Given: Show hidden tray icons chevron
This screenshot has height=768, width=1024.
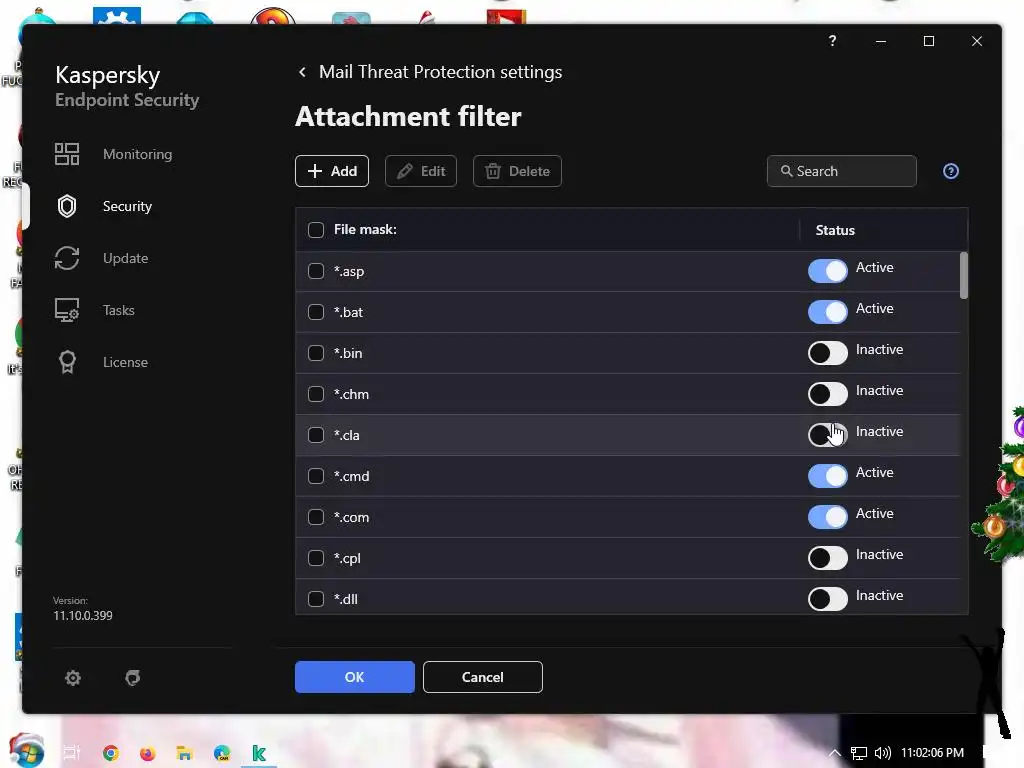Looking at the screenshot, I should click(x=835, y=753).
